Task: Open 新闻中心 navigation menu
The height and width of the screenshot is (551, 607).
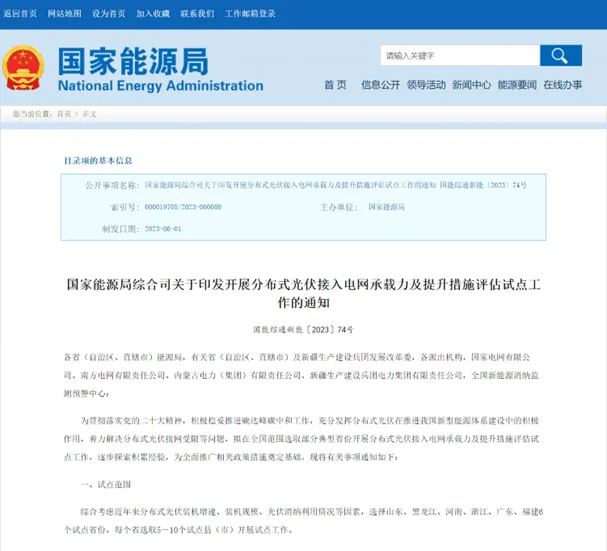Action: pos(471,85)
